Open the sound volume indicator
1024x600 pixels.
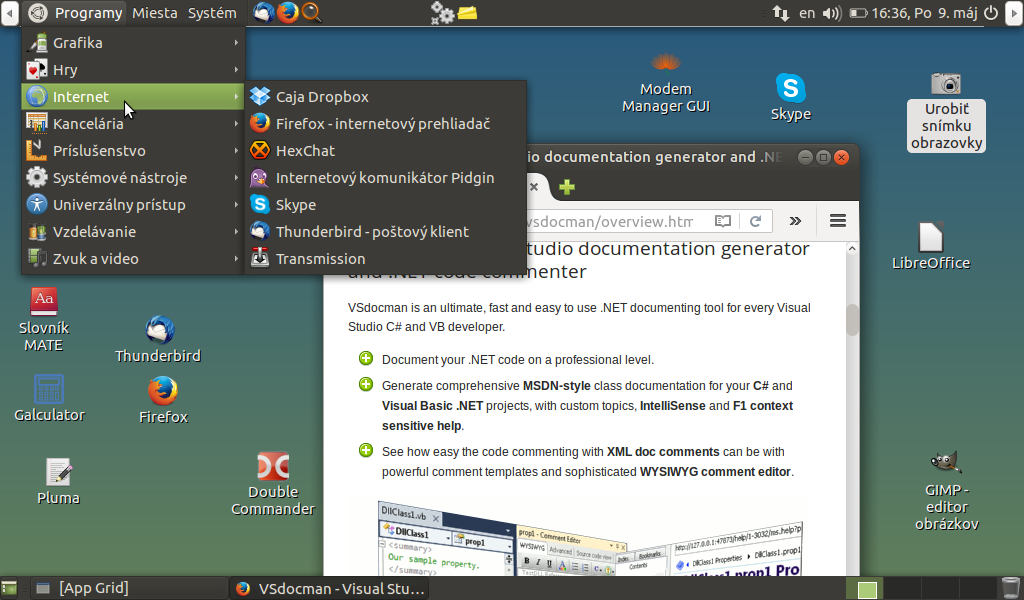831,13
